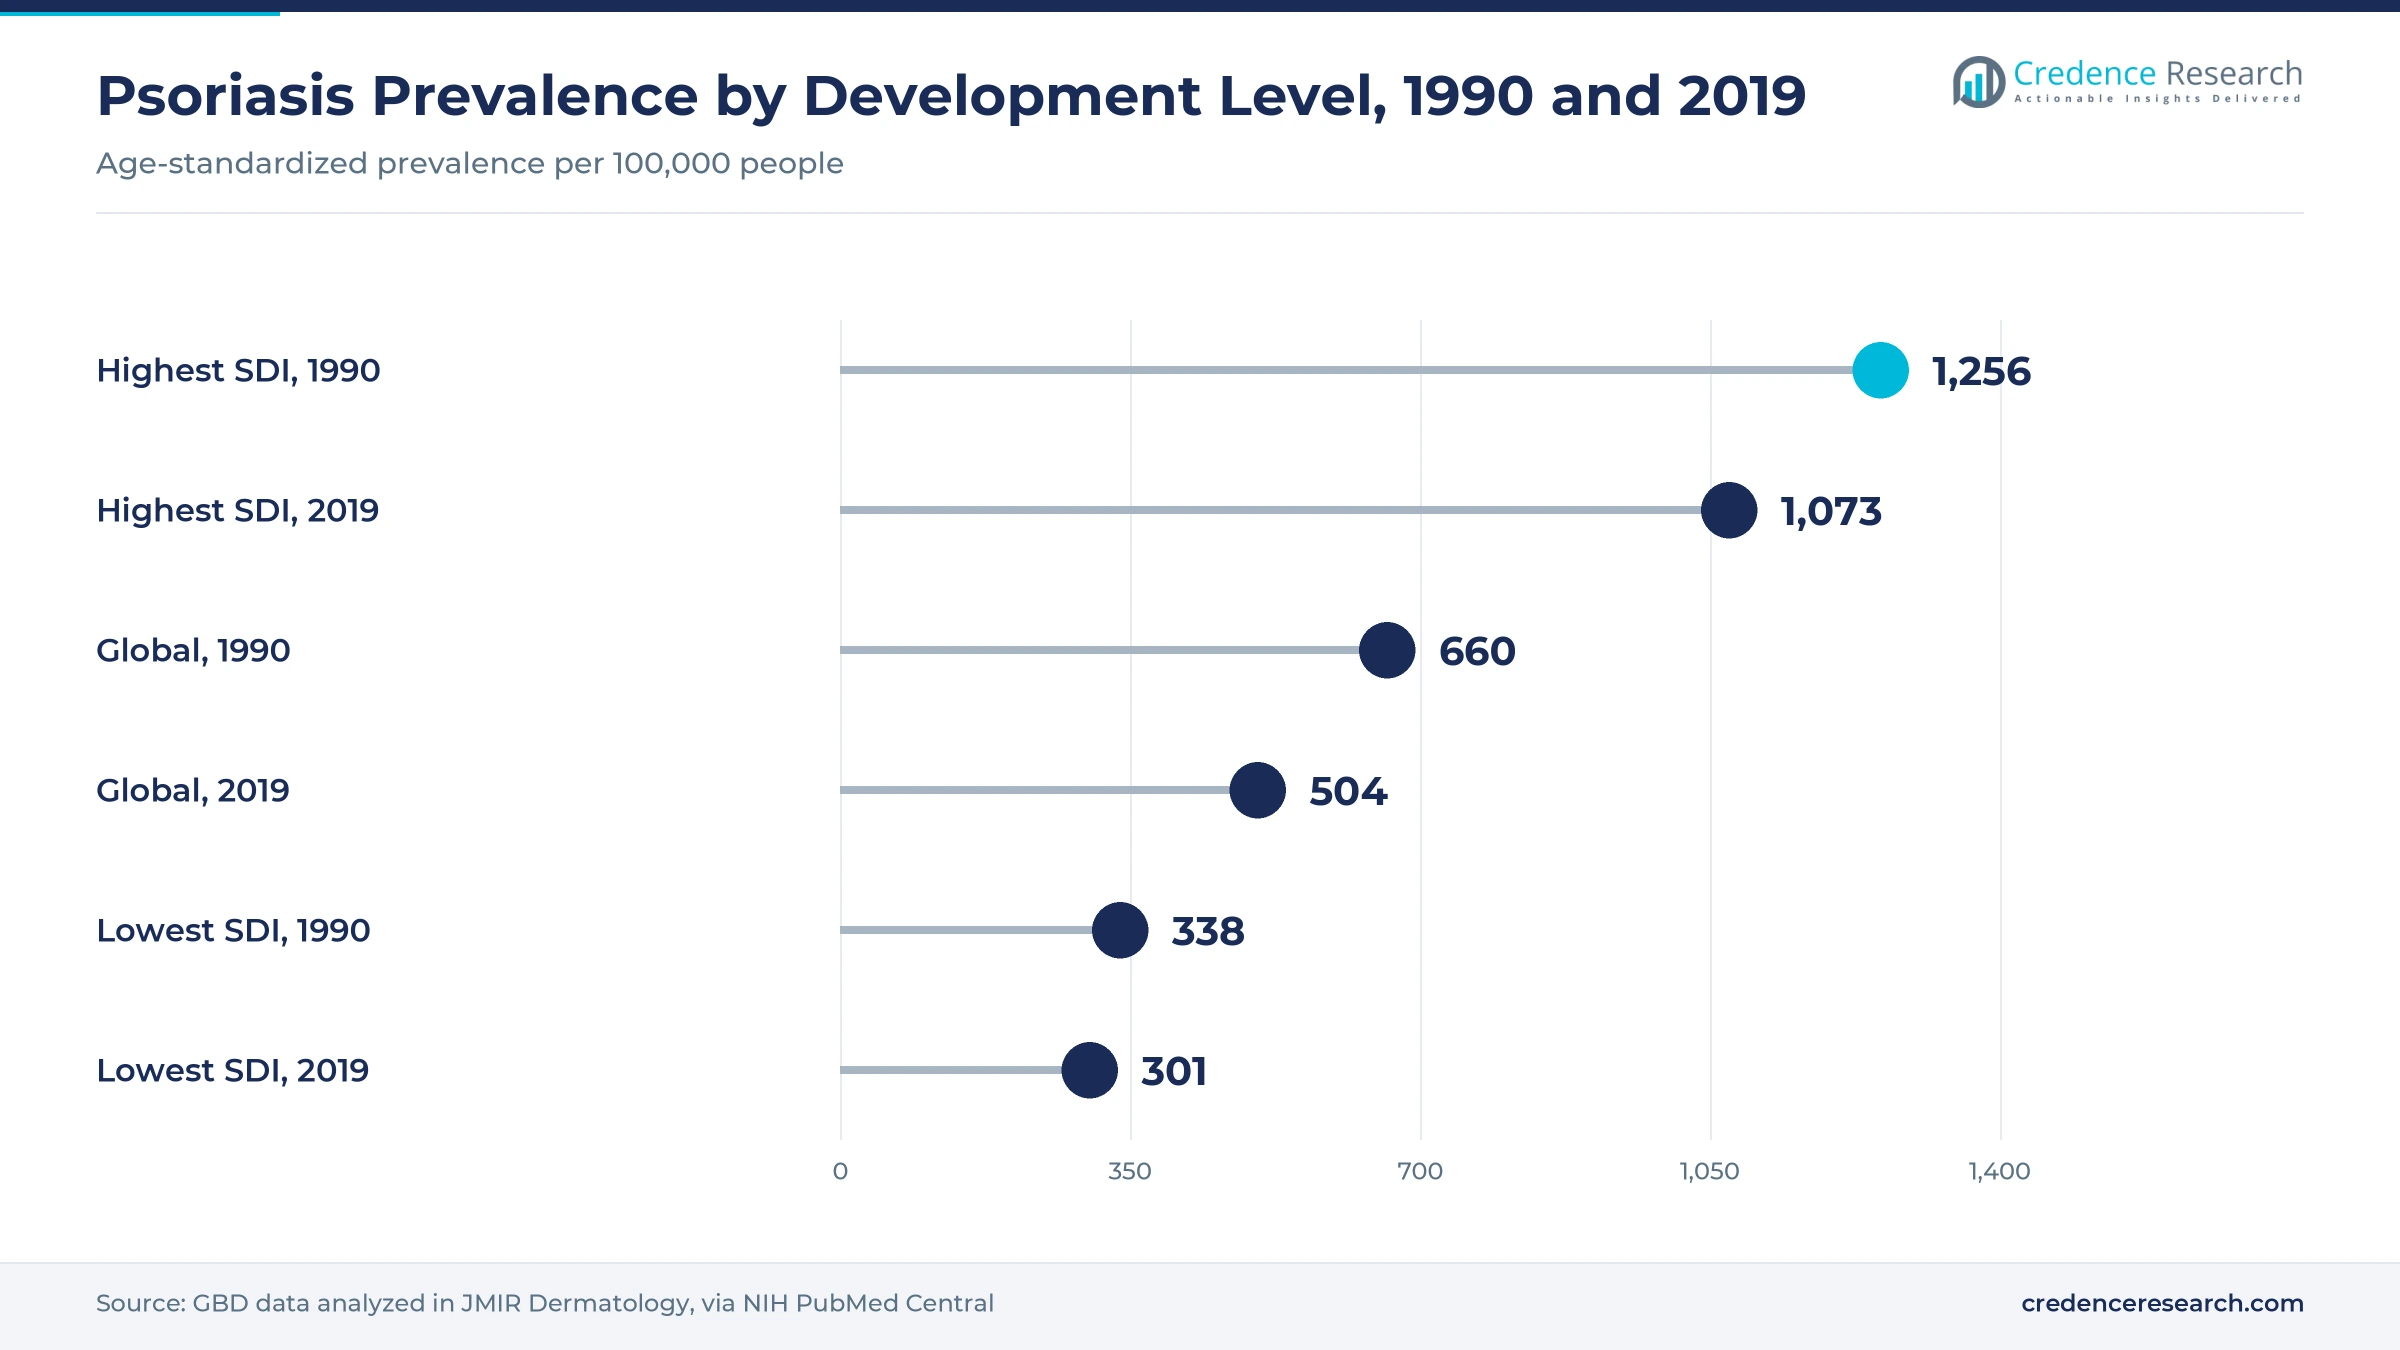The width and height of the screenshot is (2400, 1350).
Task: Click the 1,400 axis tick label
Action: 2000,1171
